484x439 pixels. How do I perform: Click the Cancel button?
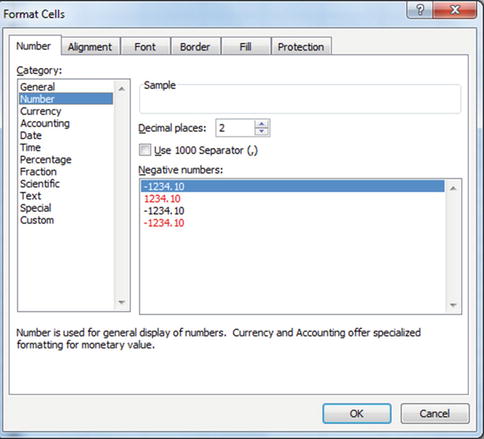pos(435,414)
